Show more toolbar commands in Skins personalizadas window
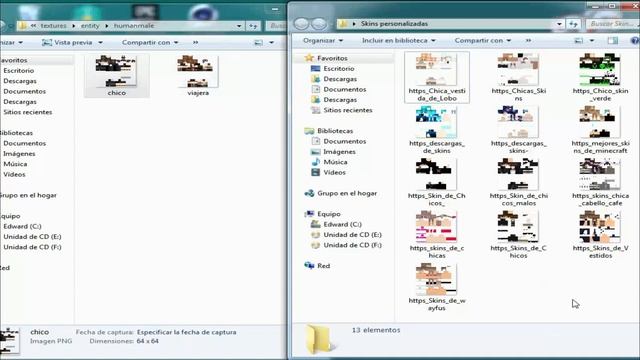 [528, 40]
